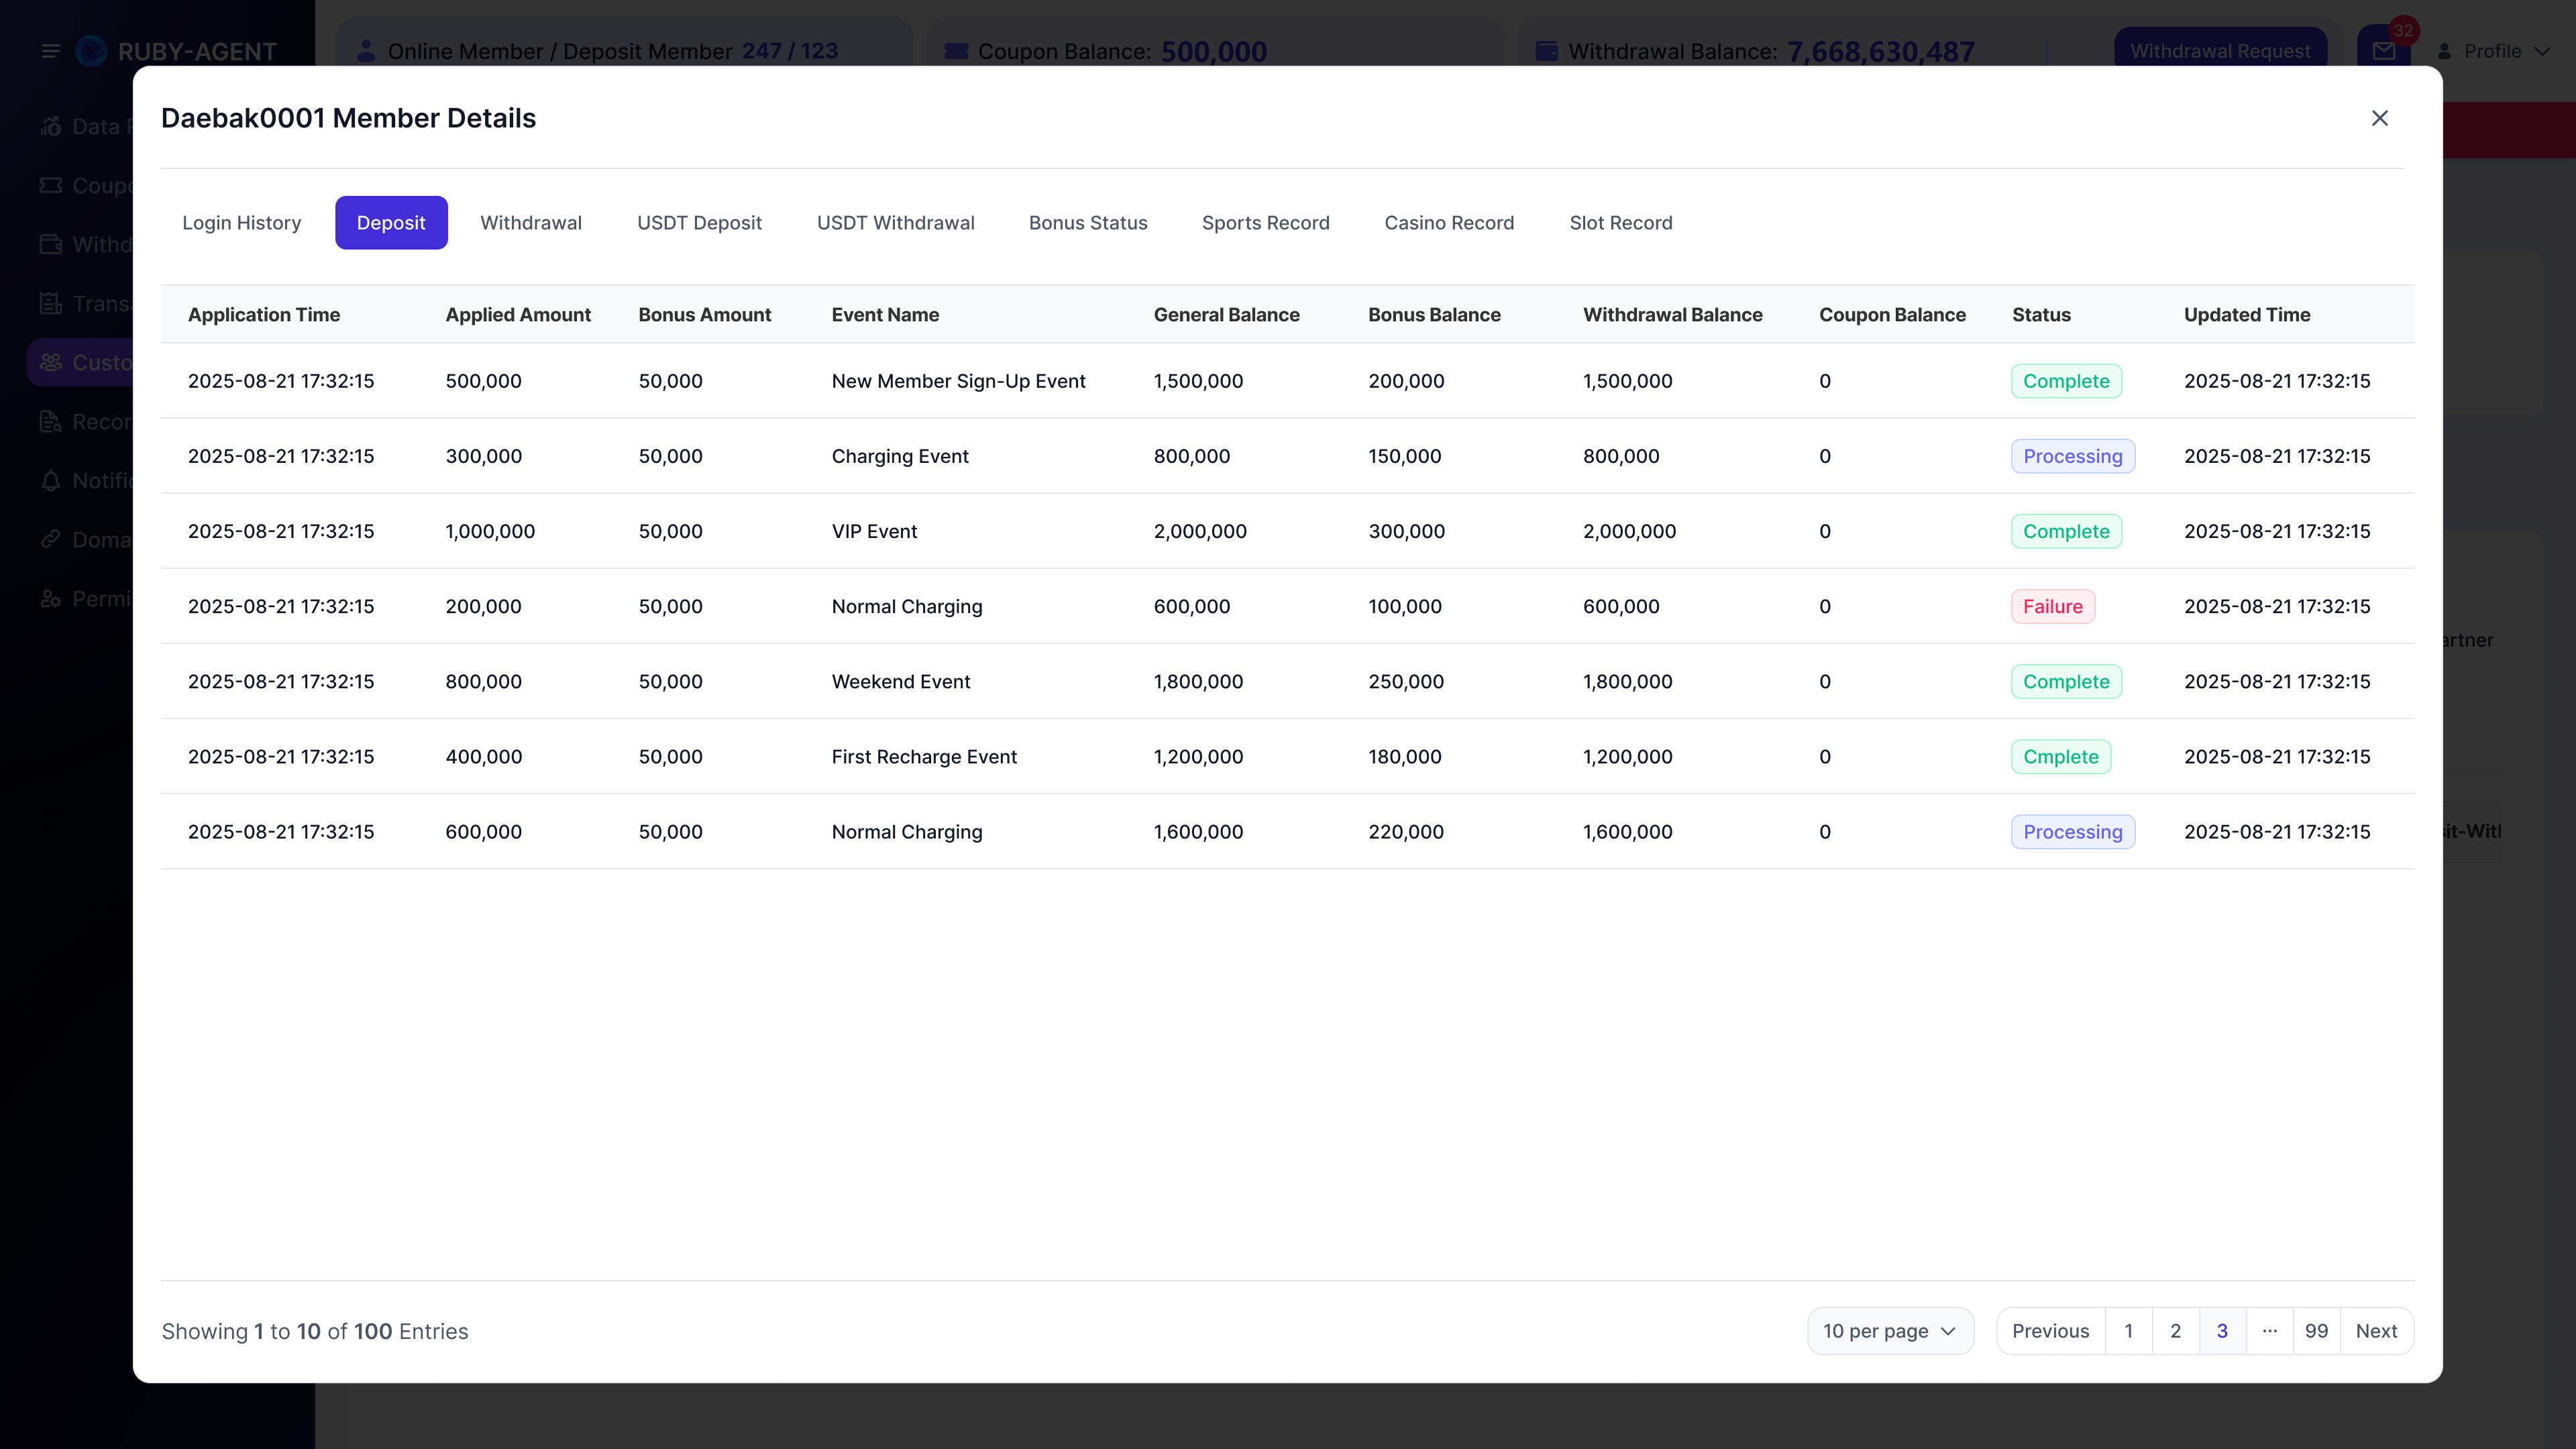
Task: Click the Weekend Event name cell
Action: (901, 681)
